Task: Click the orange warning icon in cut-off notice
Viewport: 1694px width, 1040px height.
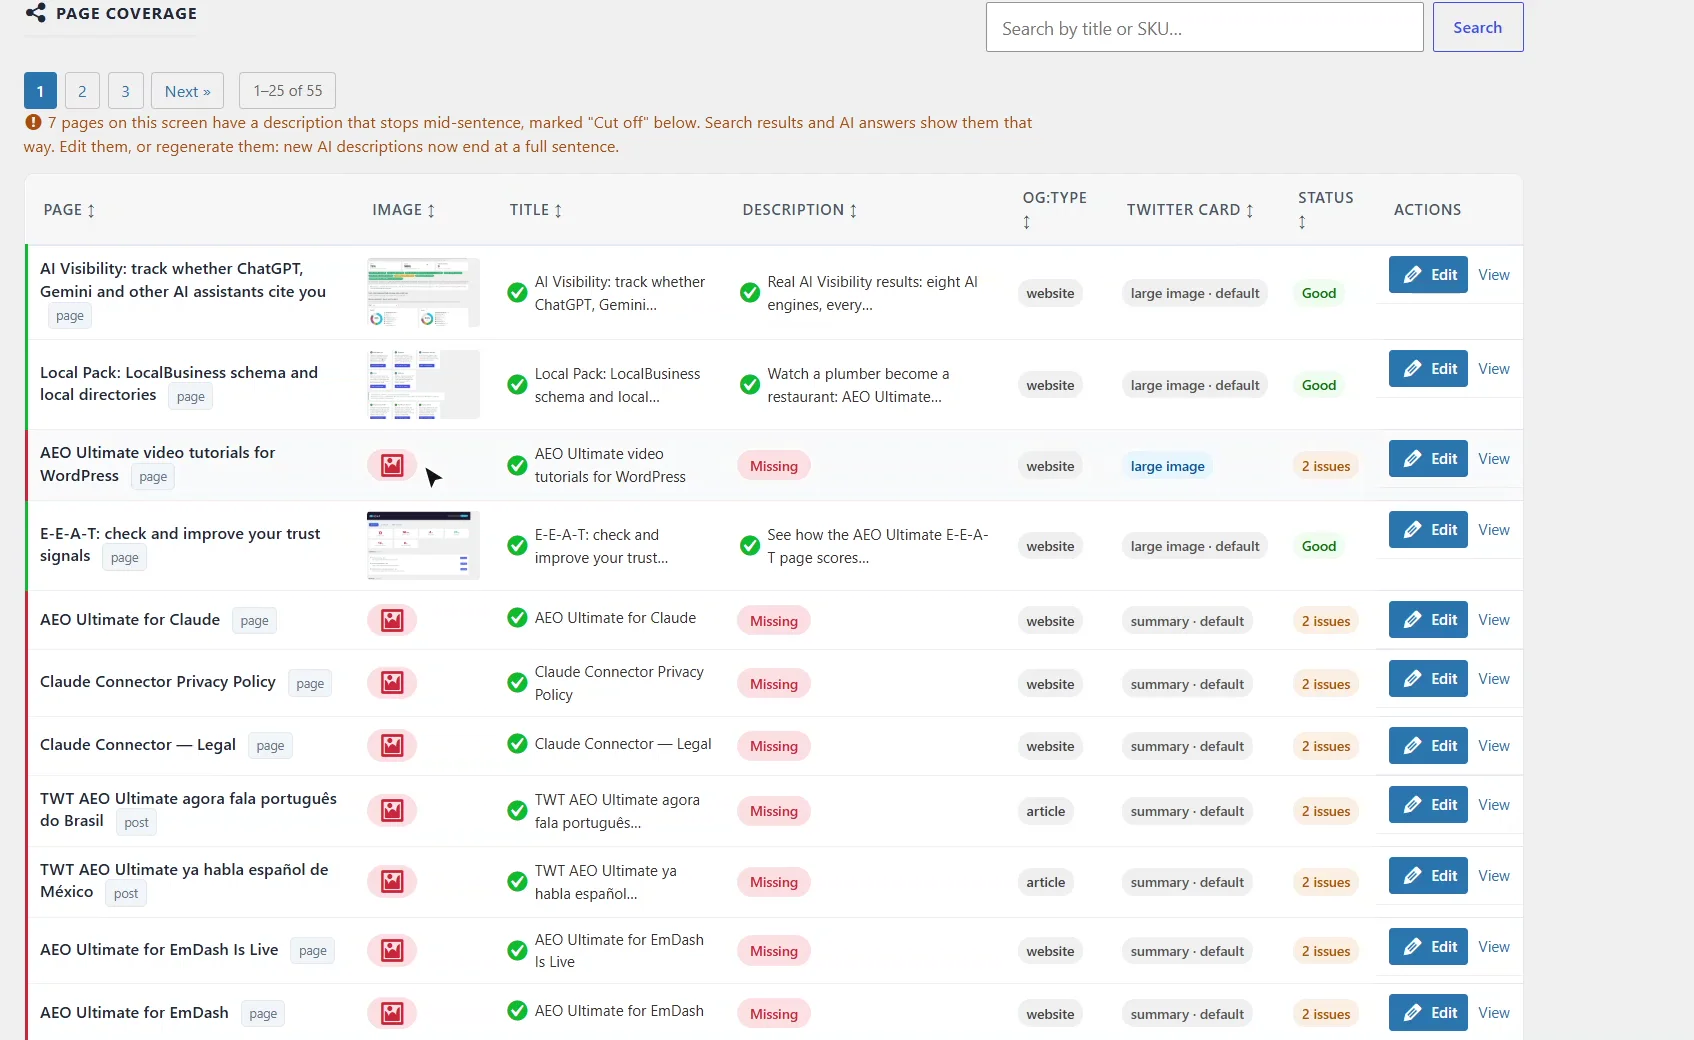Action: point(33,122)
